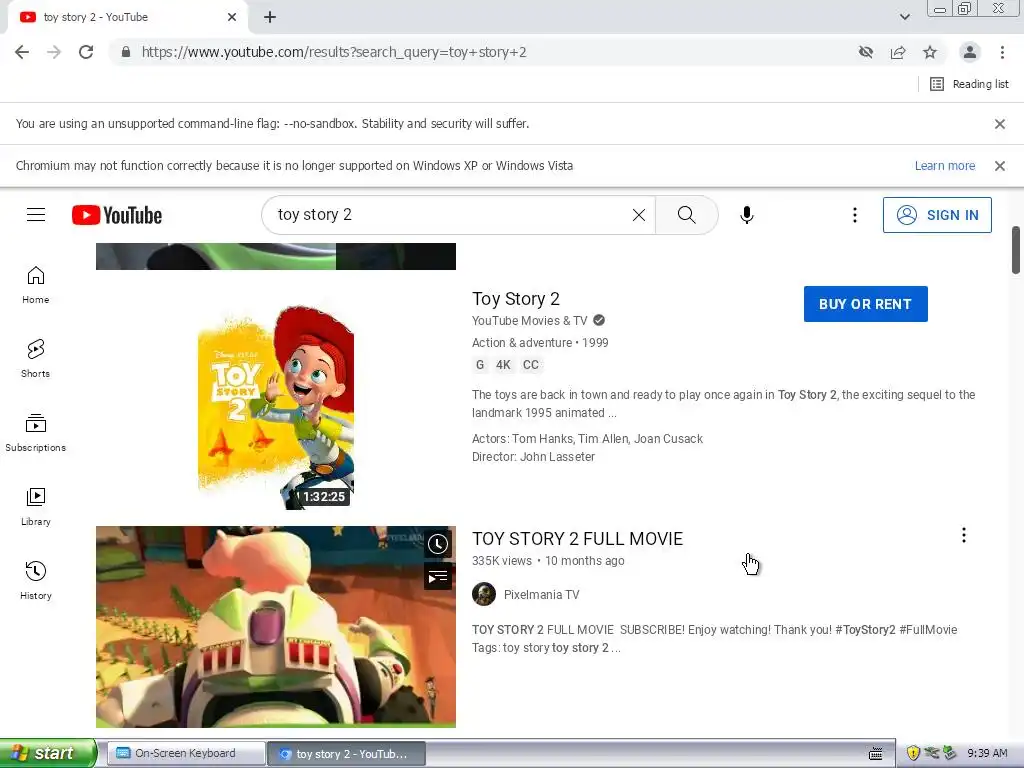Bookmark this page with the star icon
The width and height of the screenshot is (1024, 768).
point(930,52)
